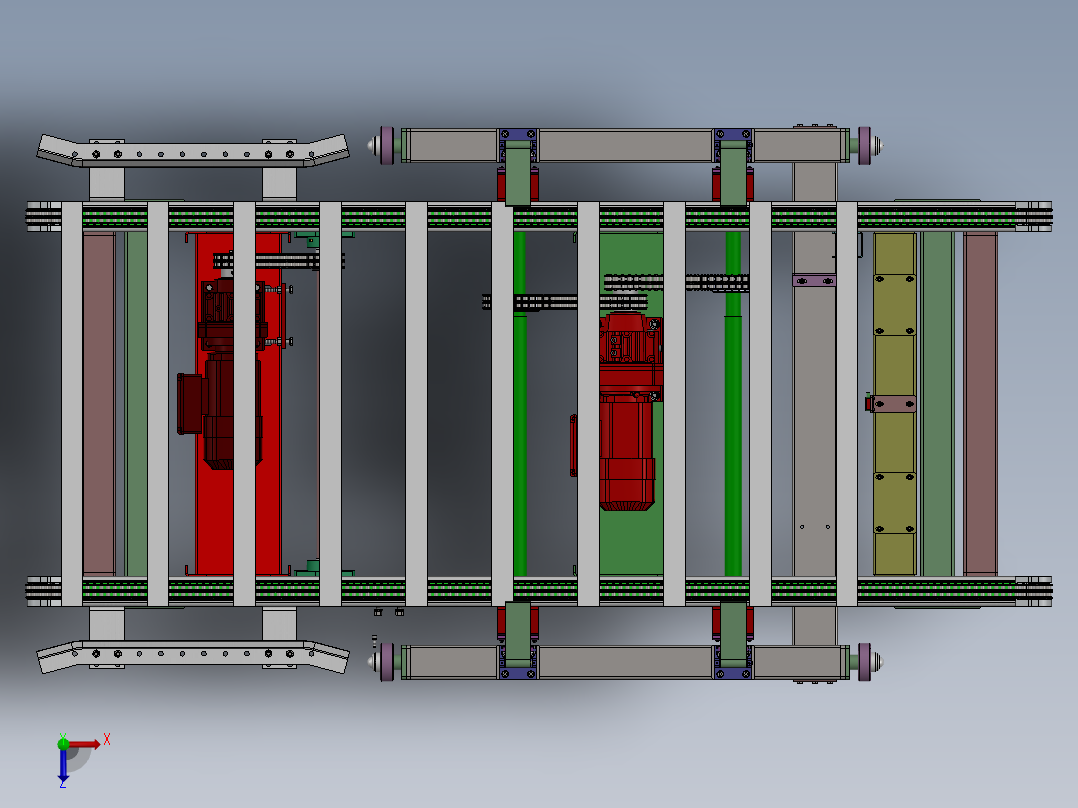1078x808 pixels.
Task: Select the purple wheel at lower beam's left end
Action: 387,662
